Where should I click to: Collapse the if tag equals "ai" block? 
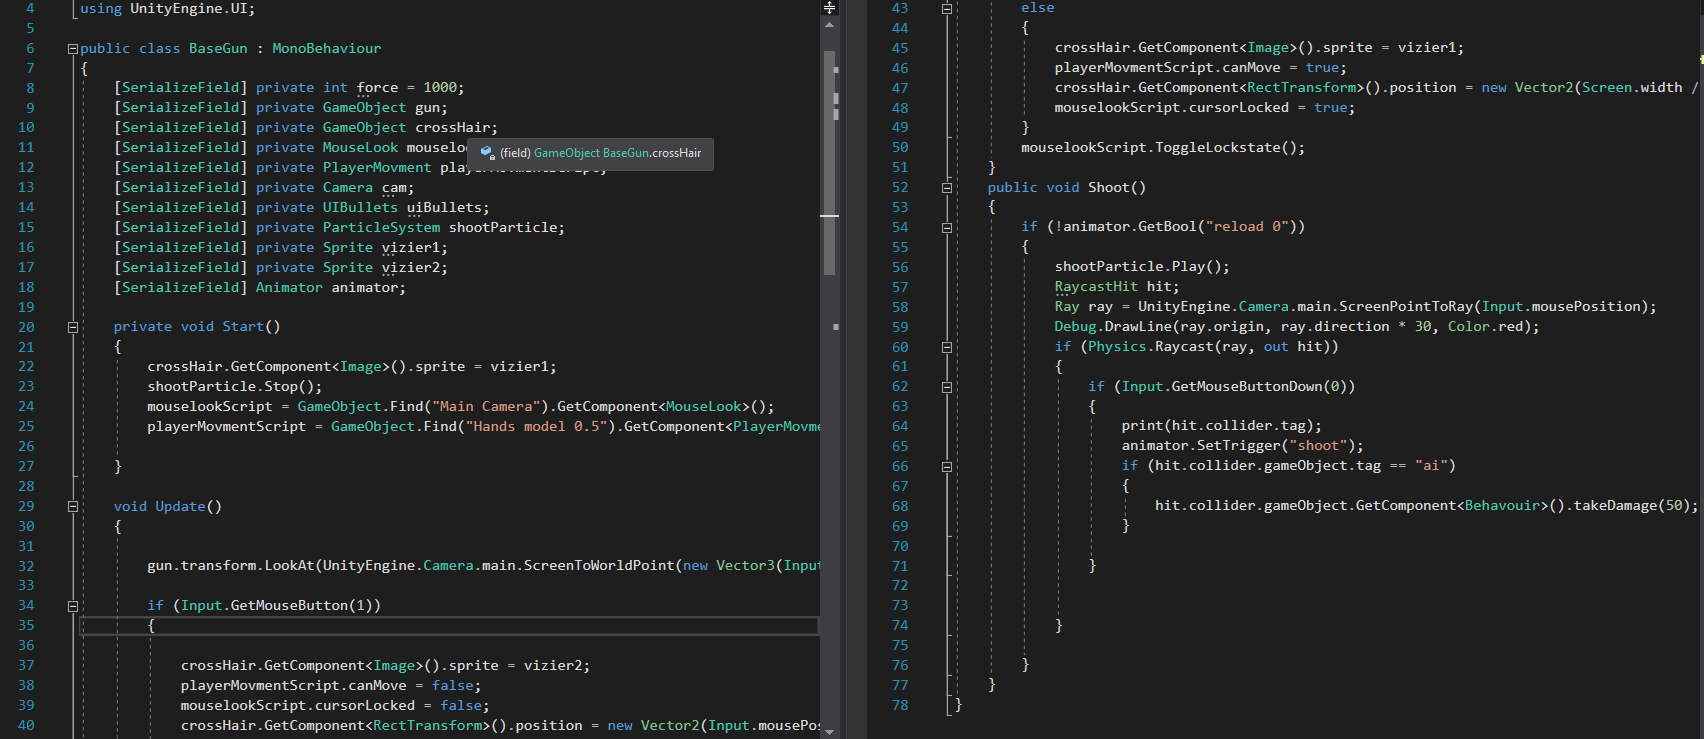click(946, 466)
